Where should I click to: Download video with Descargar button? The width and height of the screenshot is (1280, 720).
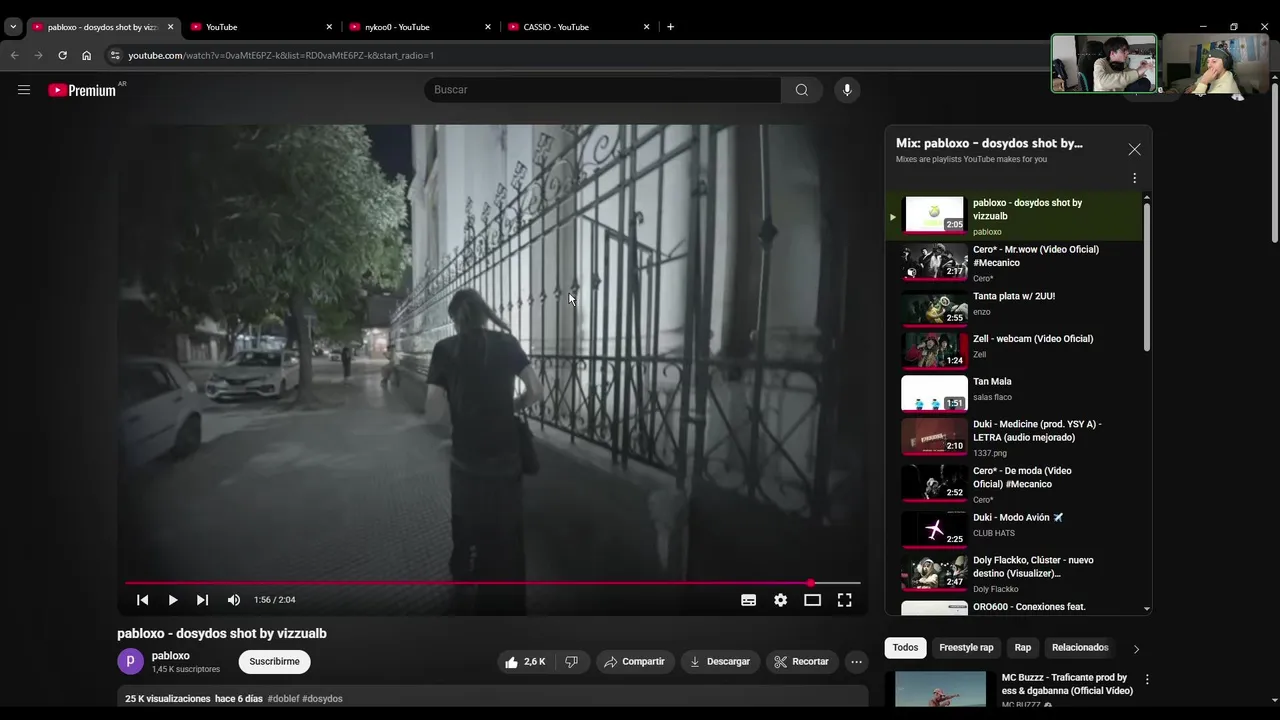tap(720, 662)
